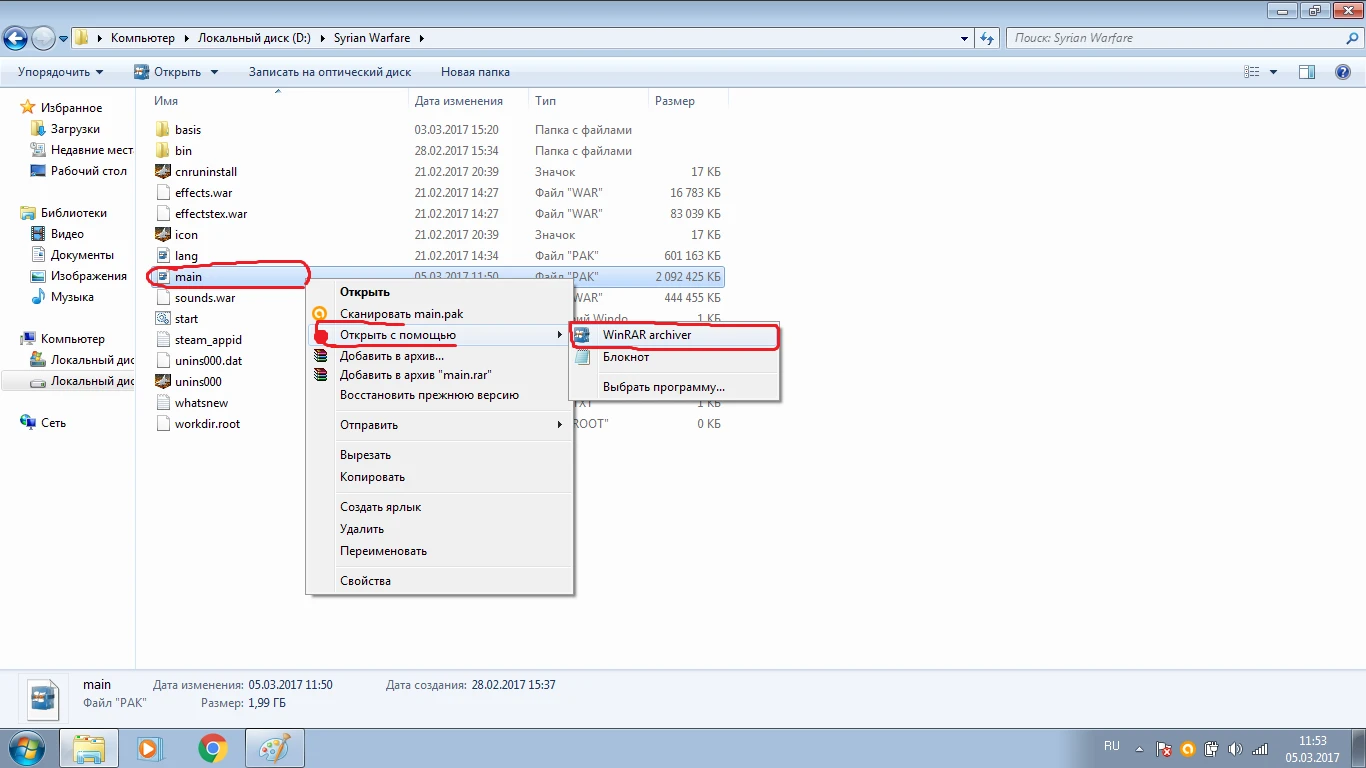Click the star icon next to Избранное
Image resolution: width=1366 pixels, height=768 pixels.
28,108
